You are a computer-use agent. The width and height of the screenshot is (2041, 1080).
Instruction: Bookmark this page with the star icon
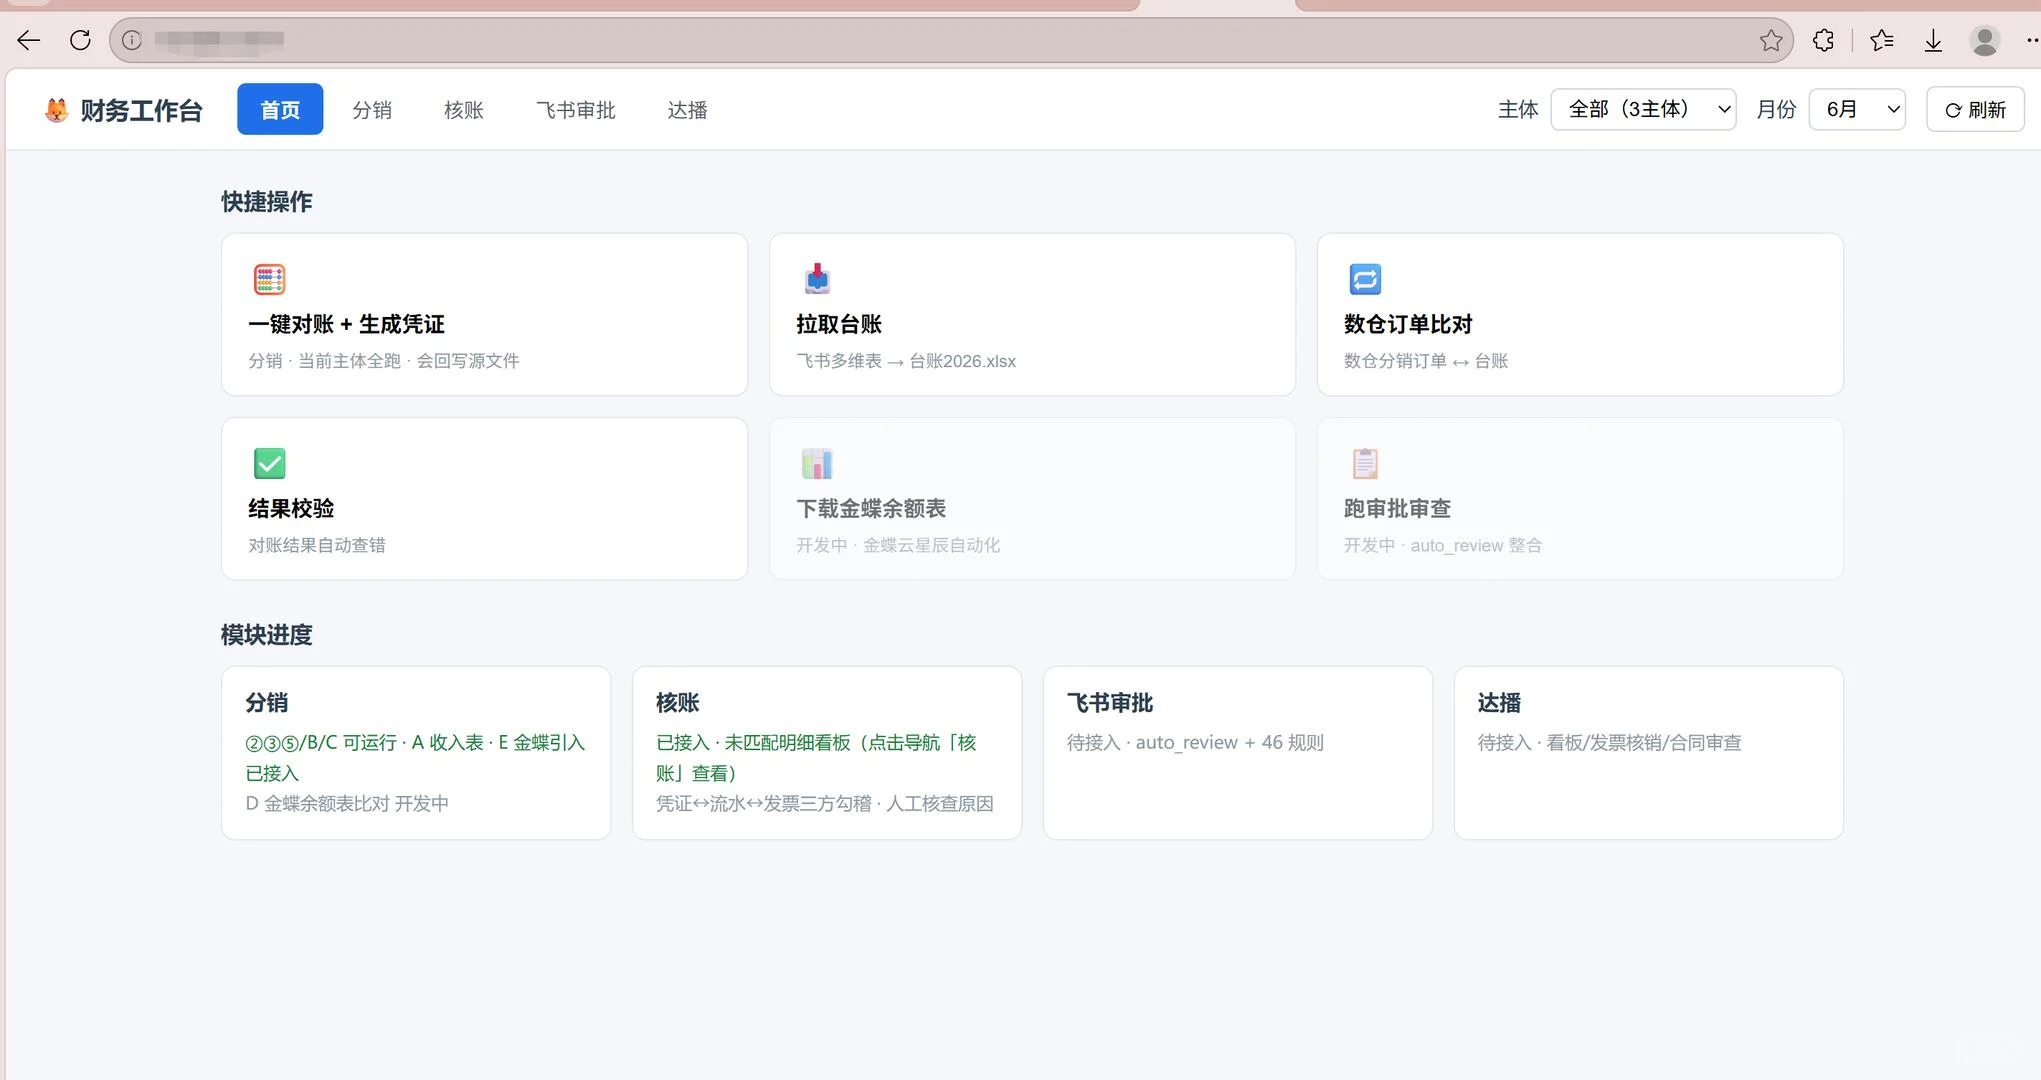tap(1770, 40)
